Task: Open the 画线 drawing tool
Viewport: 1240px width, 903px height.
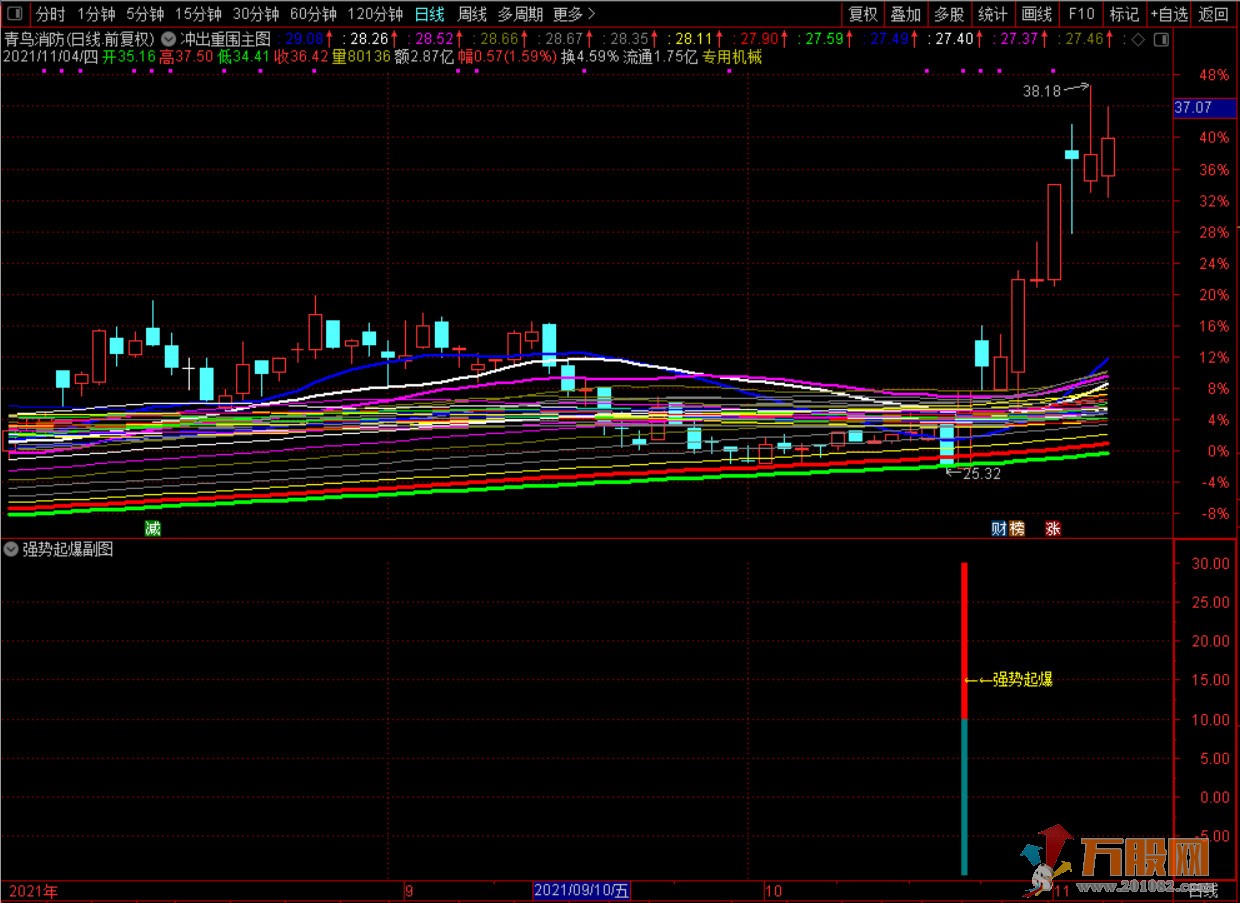Action: [1037, 14]
